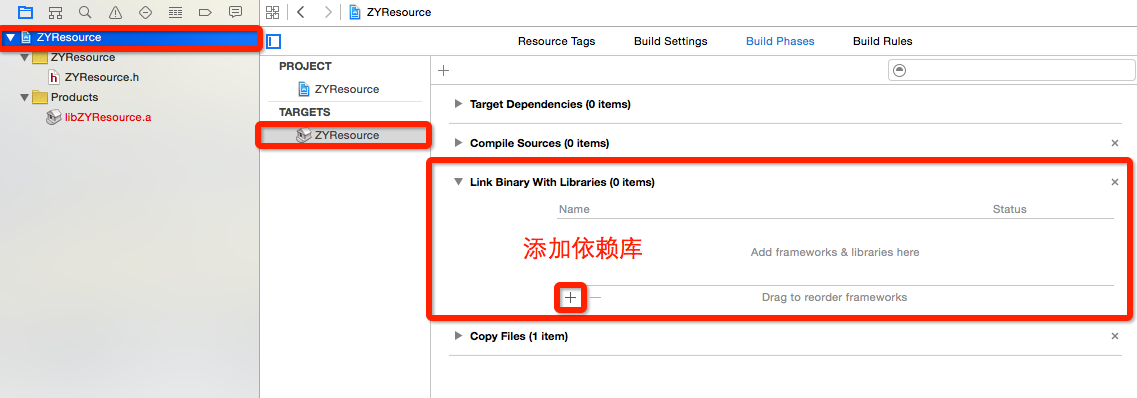Screen dimensions: 1137x398
Task: Collapse the Link Binary With Libraries section
Action: [x=458, y=182]
